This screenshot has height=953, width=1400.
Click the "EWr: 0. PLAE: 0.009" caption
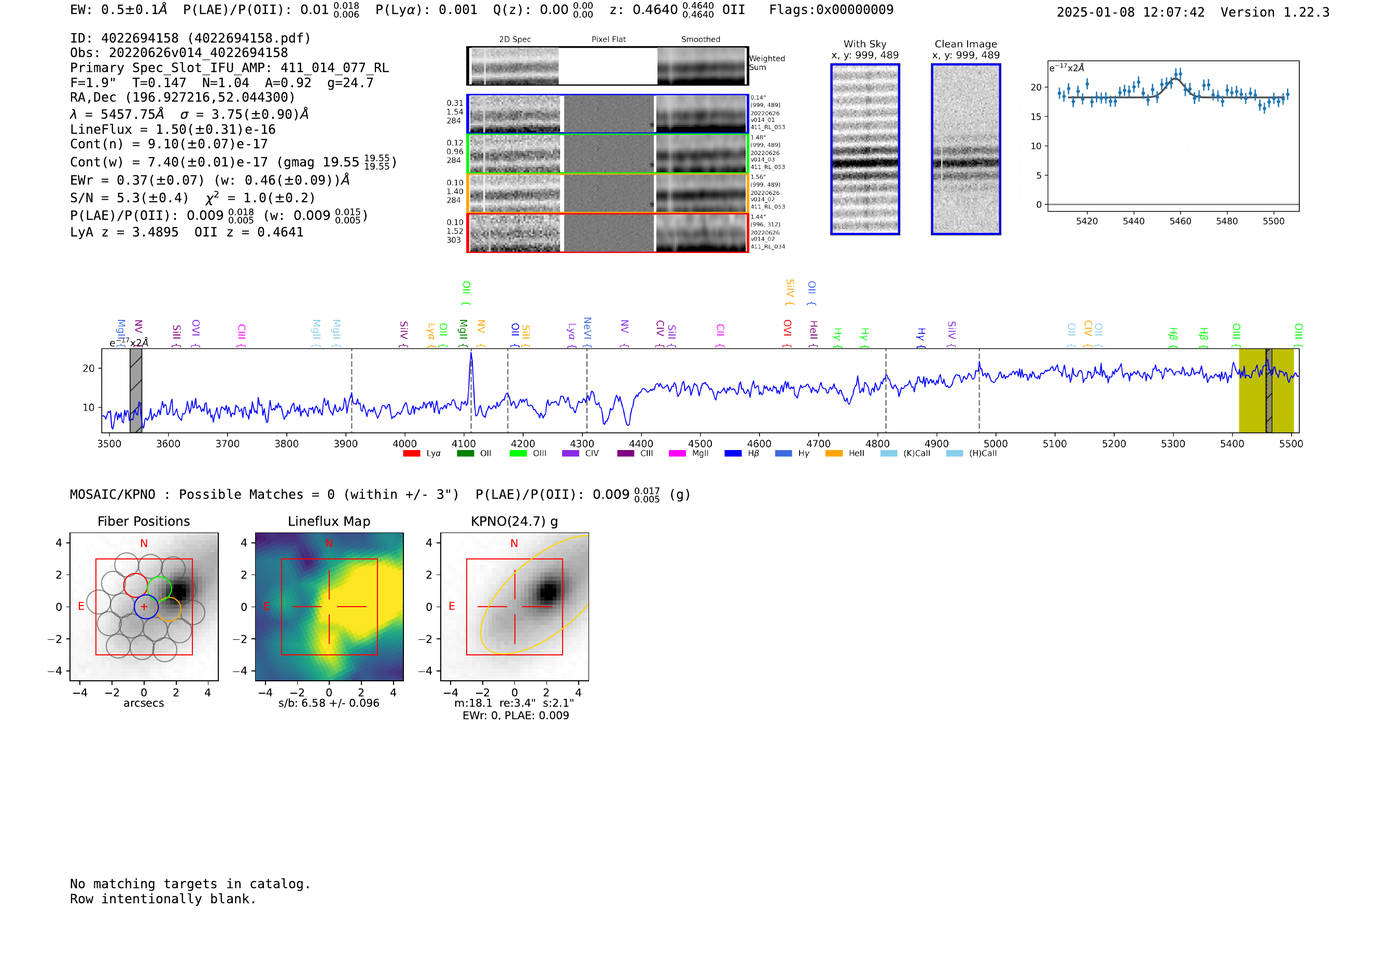(x=515, y=716)
